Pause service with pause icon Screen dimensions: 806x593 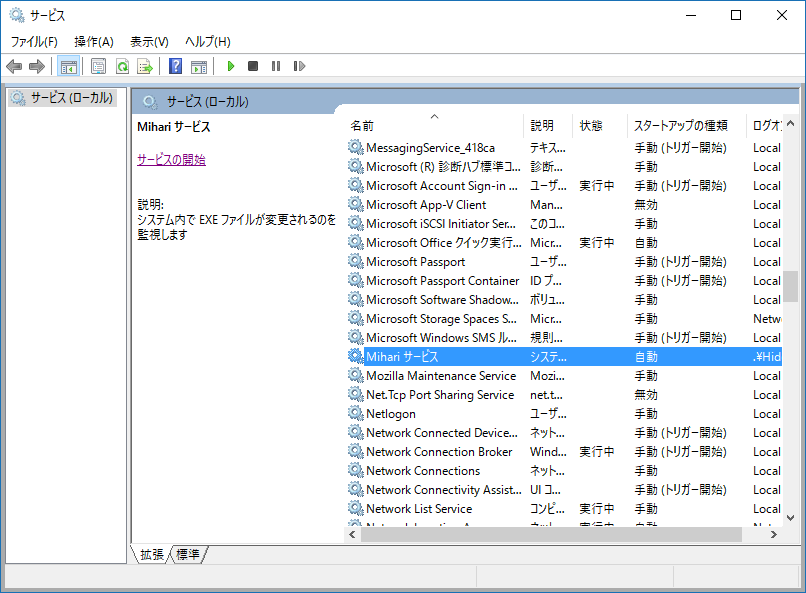[x=276, y=66]
